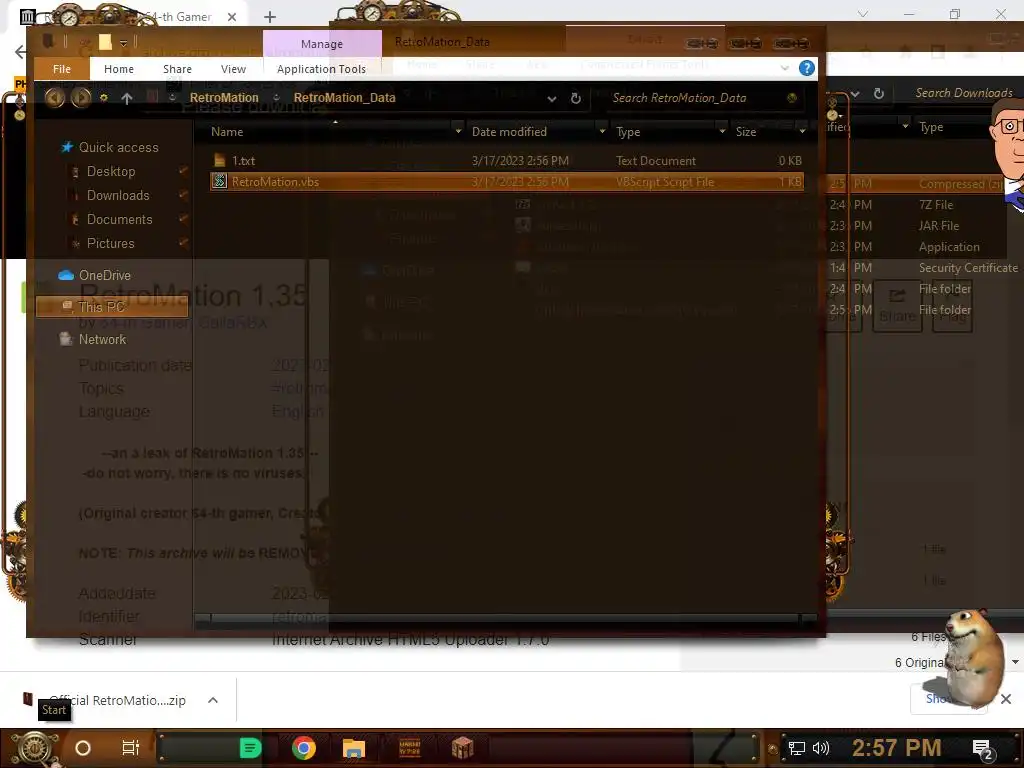Image resolution: width=1024 pixels, height=768 pixels.
Task: Click the Text Document type of 1.txt
Action: point(656,161)
